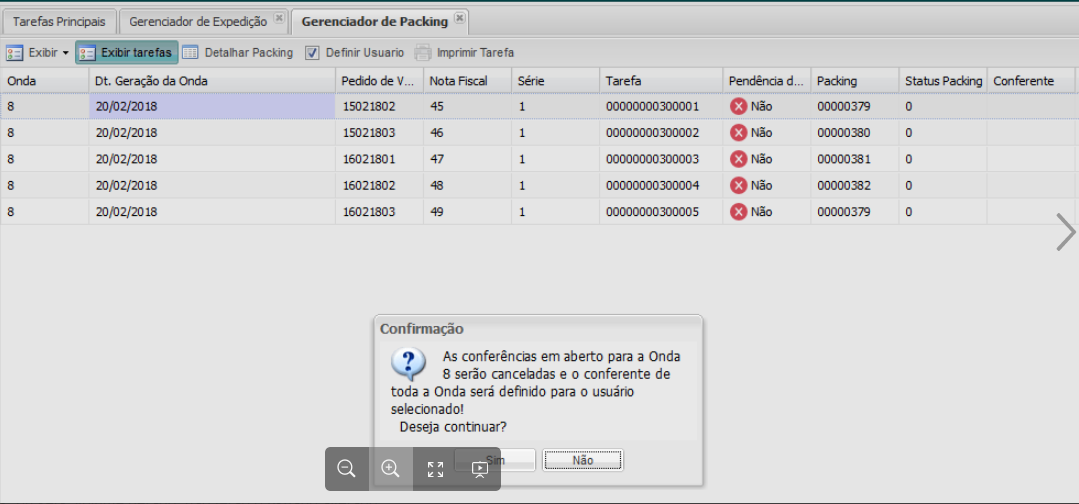1079x504 pixels.
Task: Select order cell 16021803
Action: 379,212
